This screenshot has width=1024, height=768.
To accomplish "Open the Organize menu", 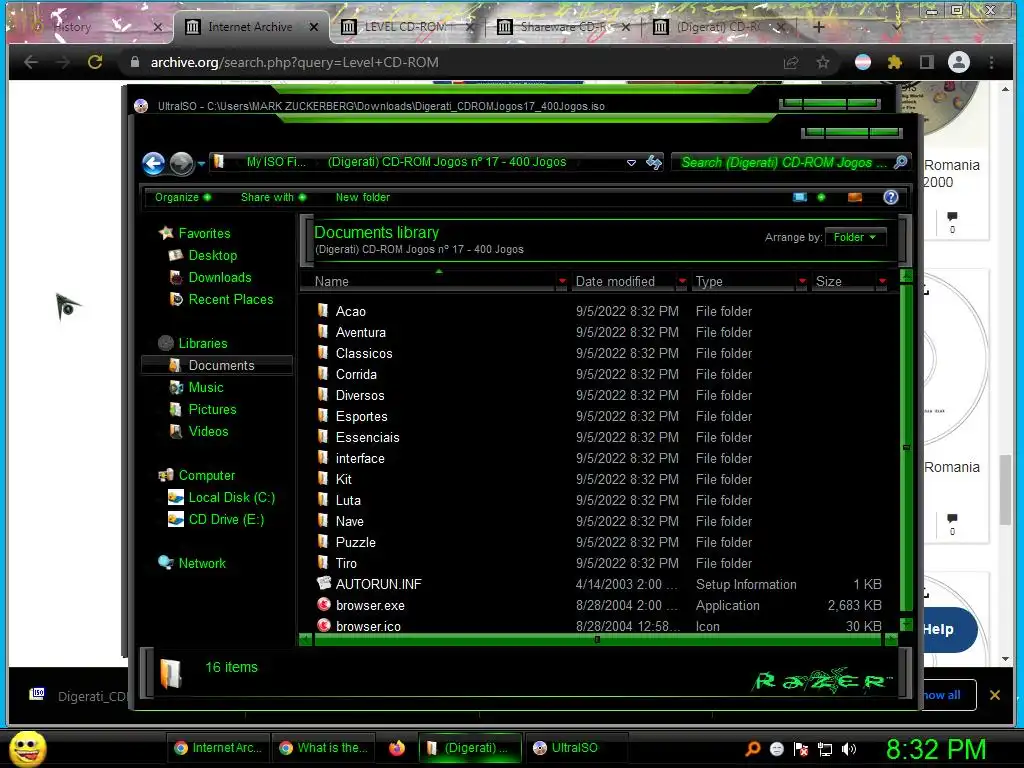I will (x=182, y=197).
